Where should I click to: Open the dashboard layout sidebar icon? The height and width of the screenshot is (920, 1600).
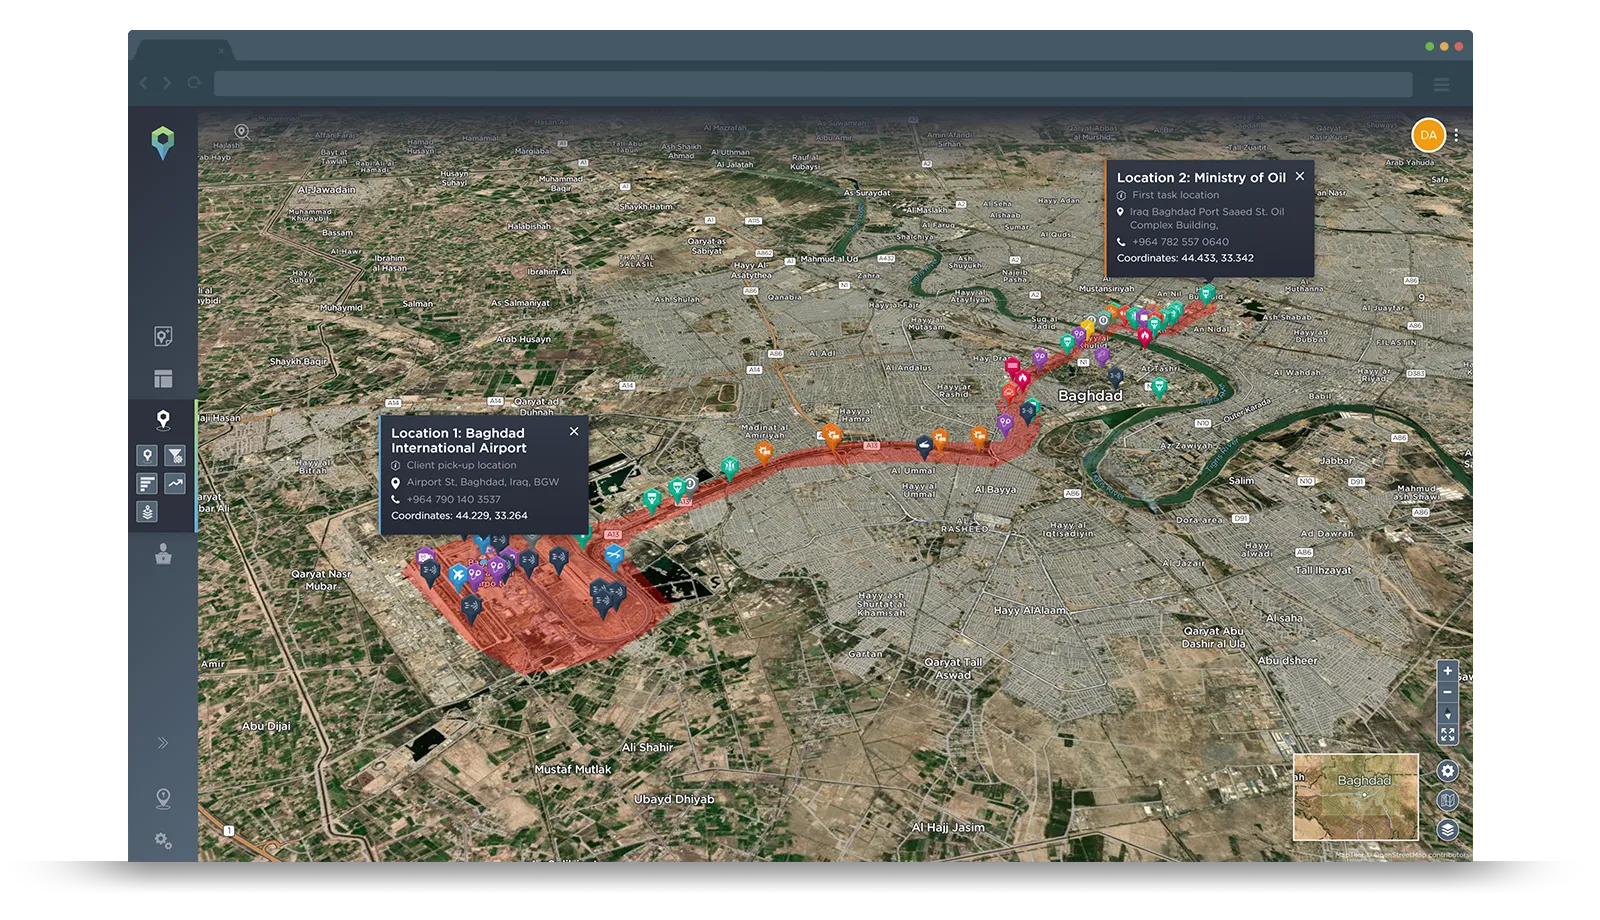click(163, 379)
